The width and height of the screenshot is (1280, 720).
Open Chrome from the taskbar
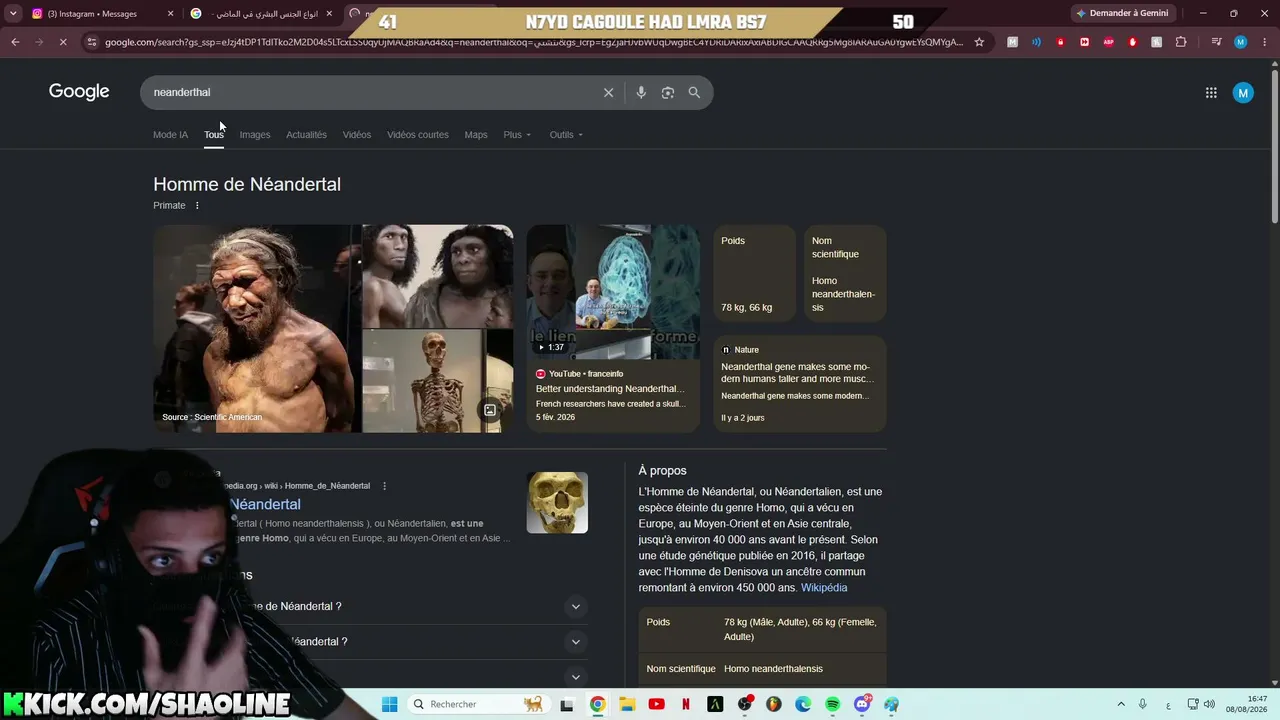click(x=597, y=704)
